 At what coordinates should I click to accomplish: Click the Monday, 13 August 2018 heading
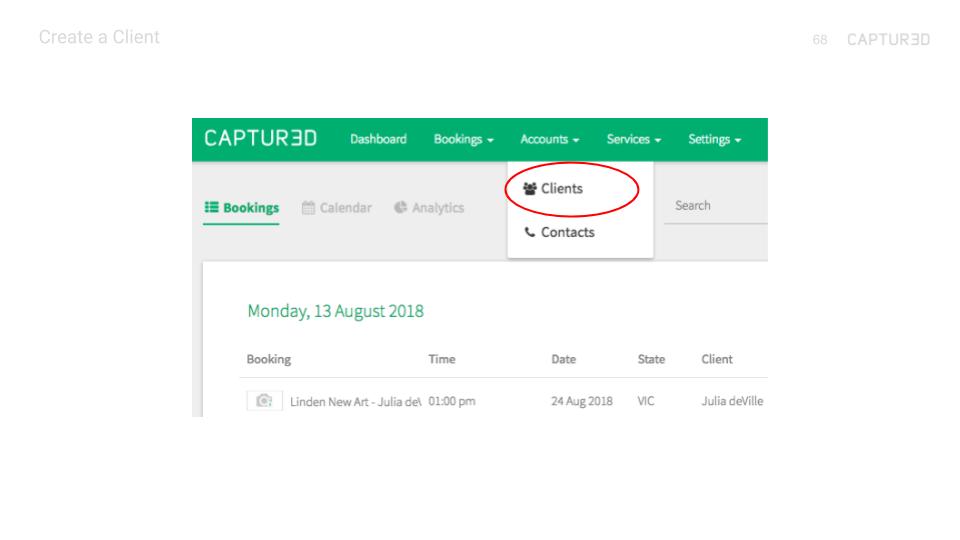336,311
